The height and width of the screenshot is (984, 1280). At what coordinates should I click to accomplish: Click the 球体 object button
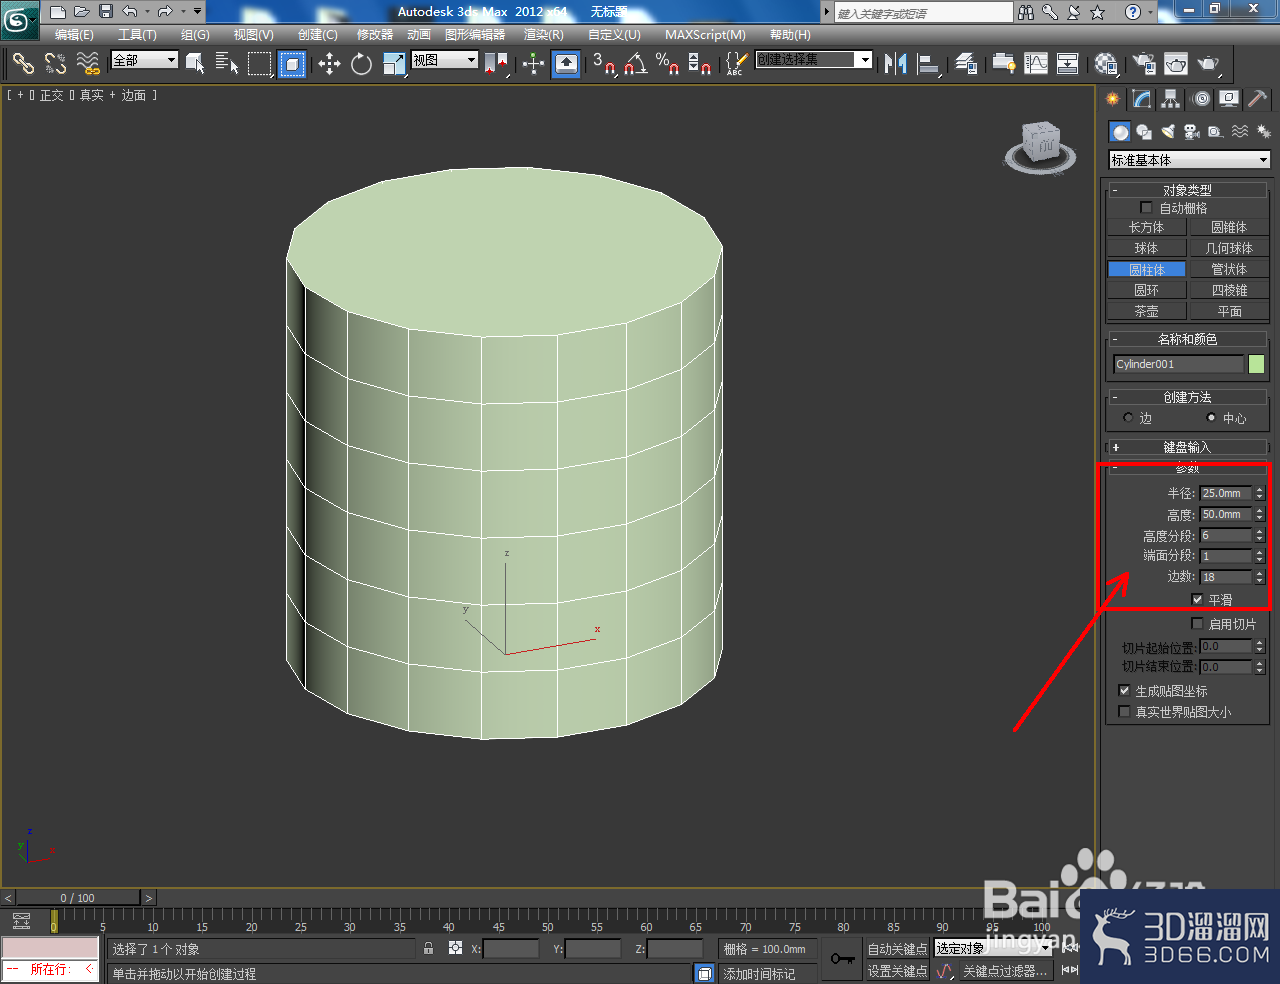point(1146,248)
